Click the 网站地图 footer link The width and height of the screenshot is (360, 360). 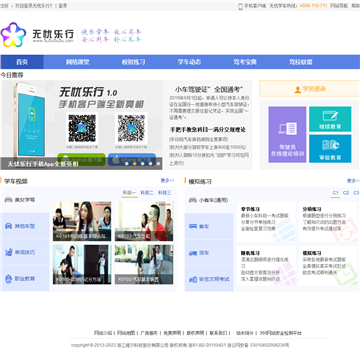pos(126,333)
